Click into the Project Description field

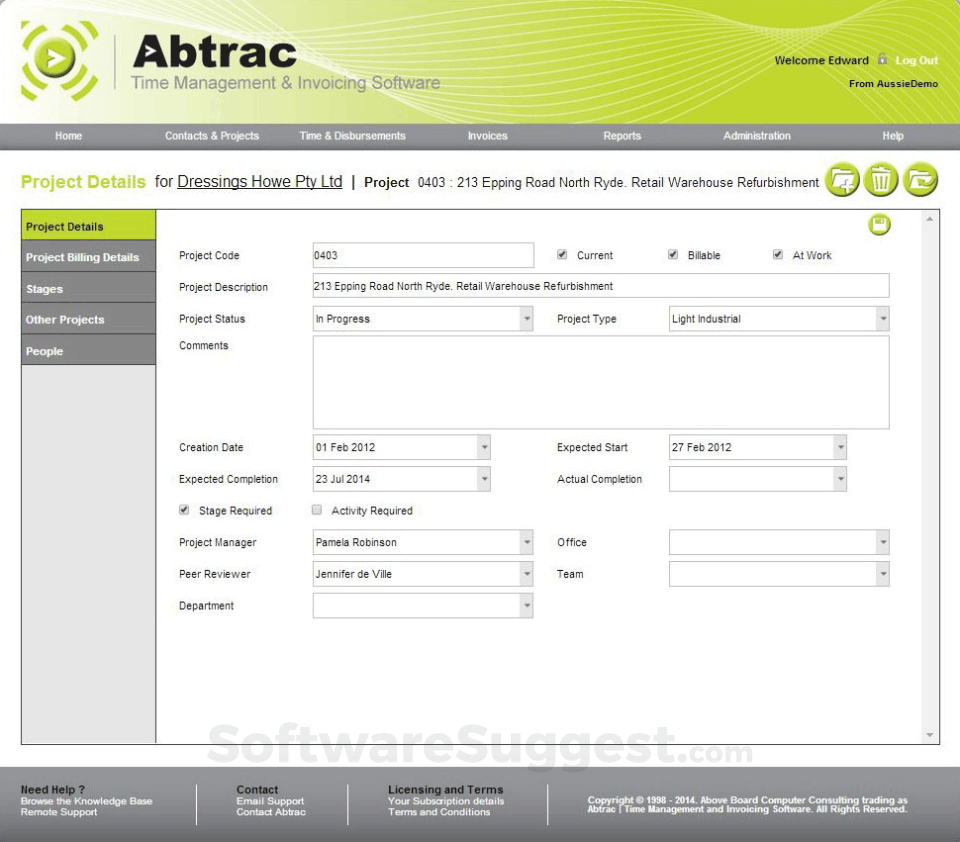click(601, 285)
